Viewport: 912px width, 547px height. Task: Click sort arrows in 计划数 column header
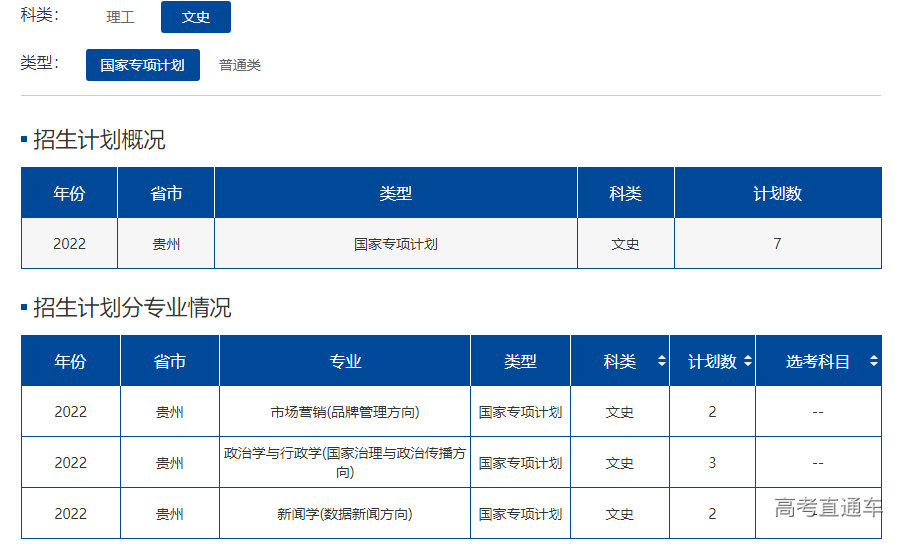[747, 362]
